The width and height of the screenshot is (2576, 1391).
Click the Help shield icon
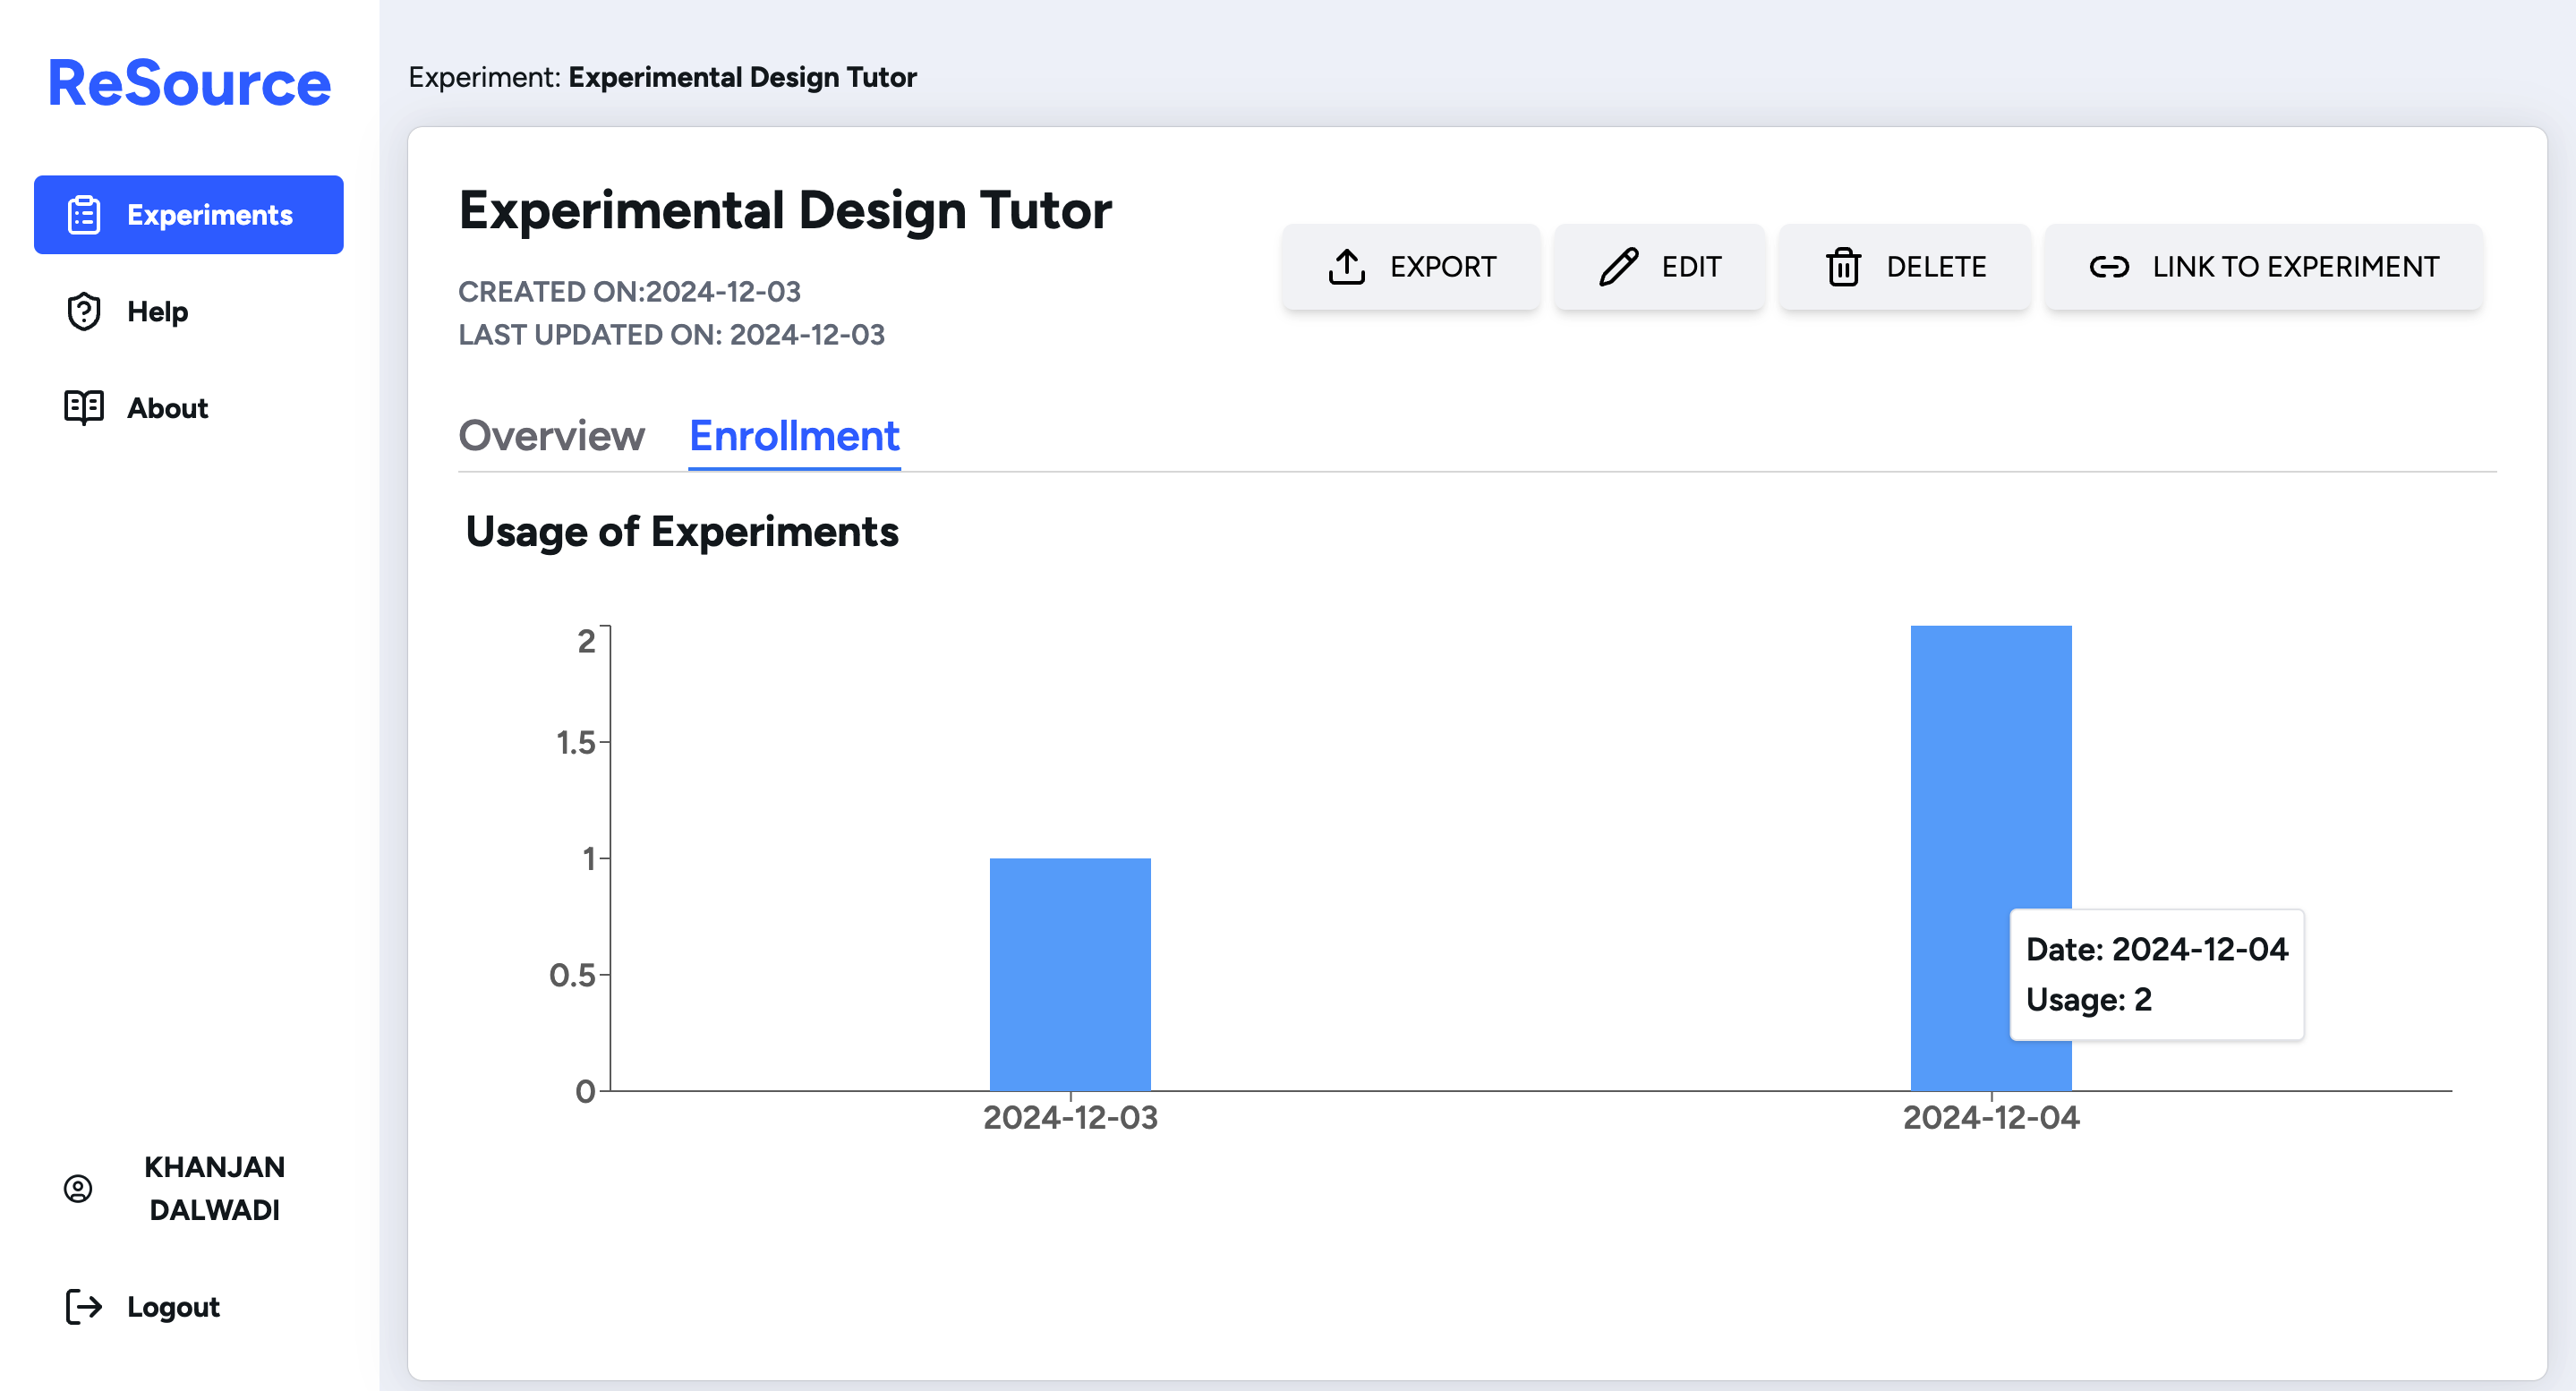coord(84,312)
